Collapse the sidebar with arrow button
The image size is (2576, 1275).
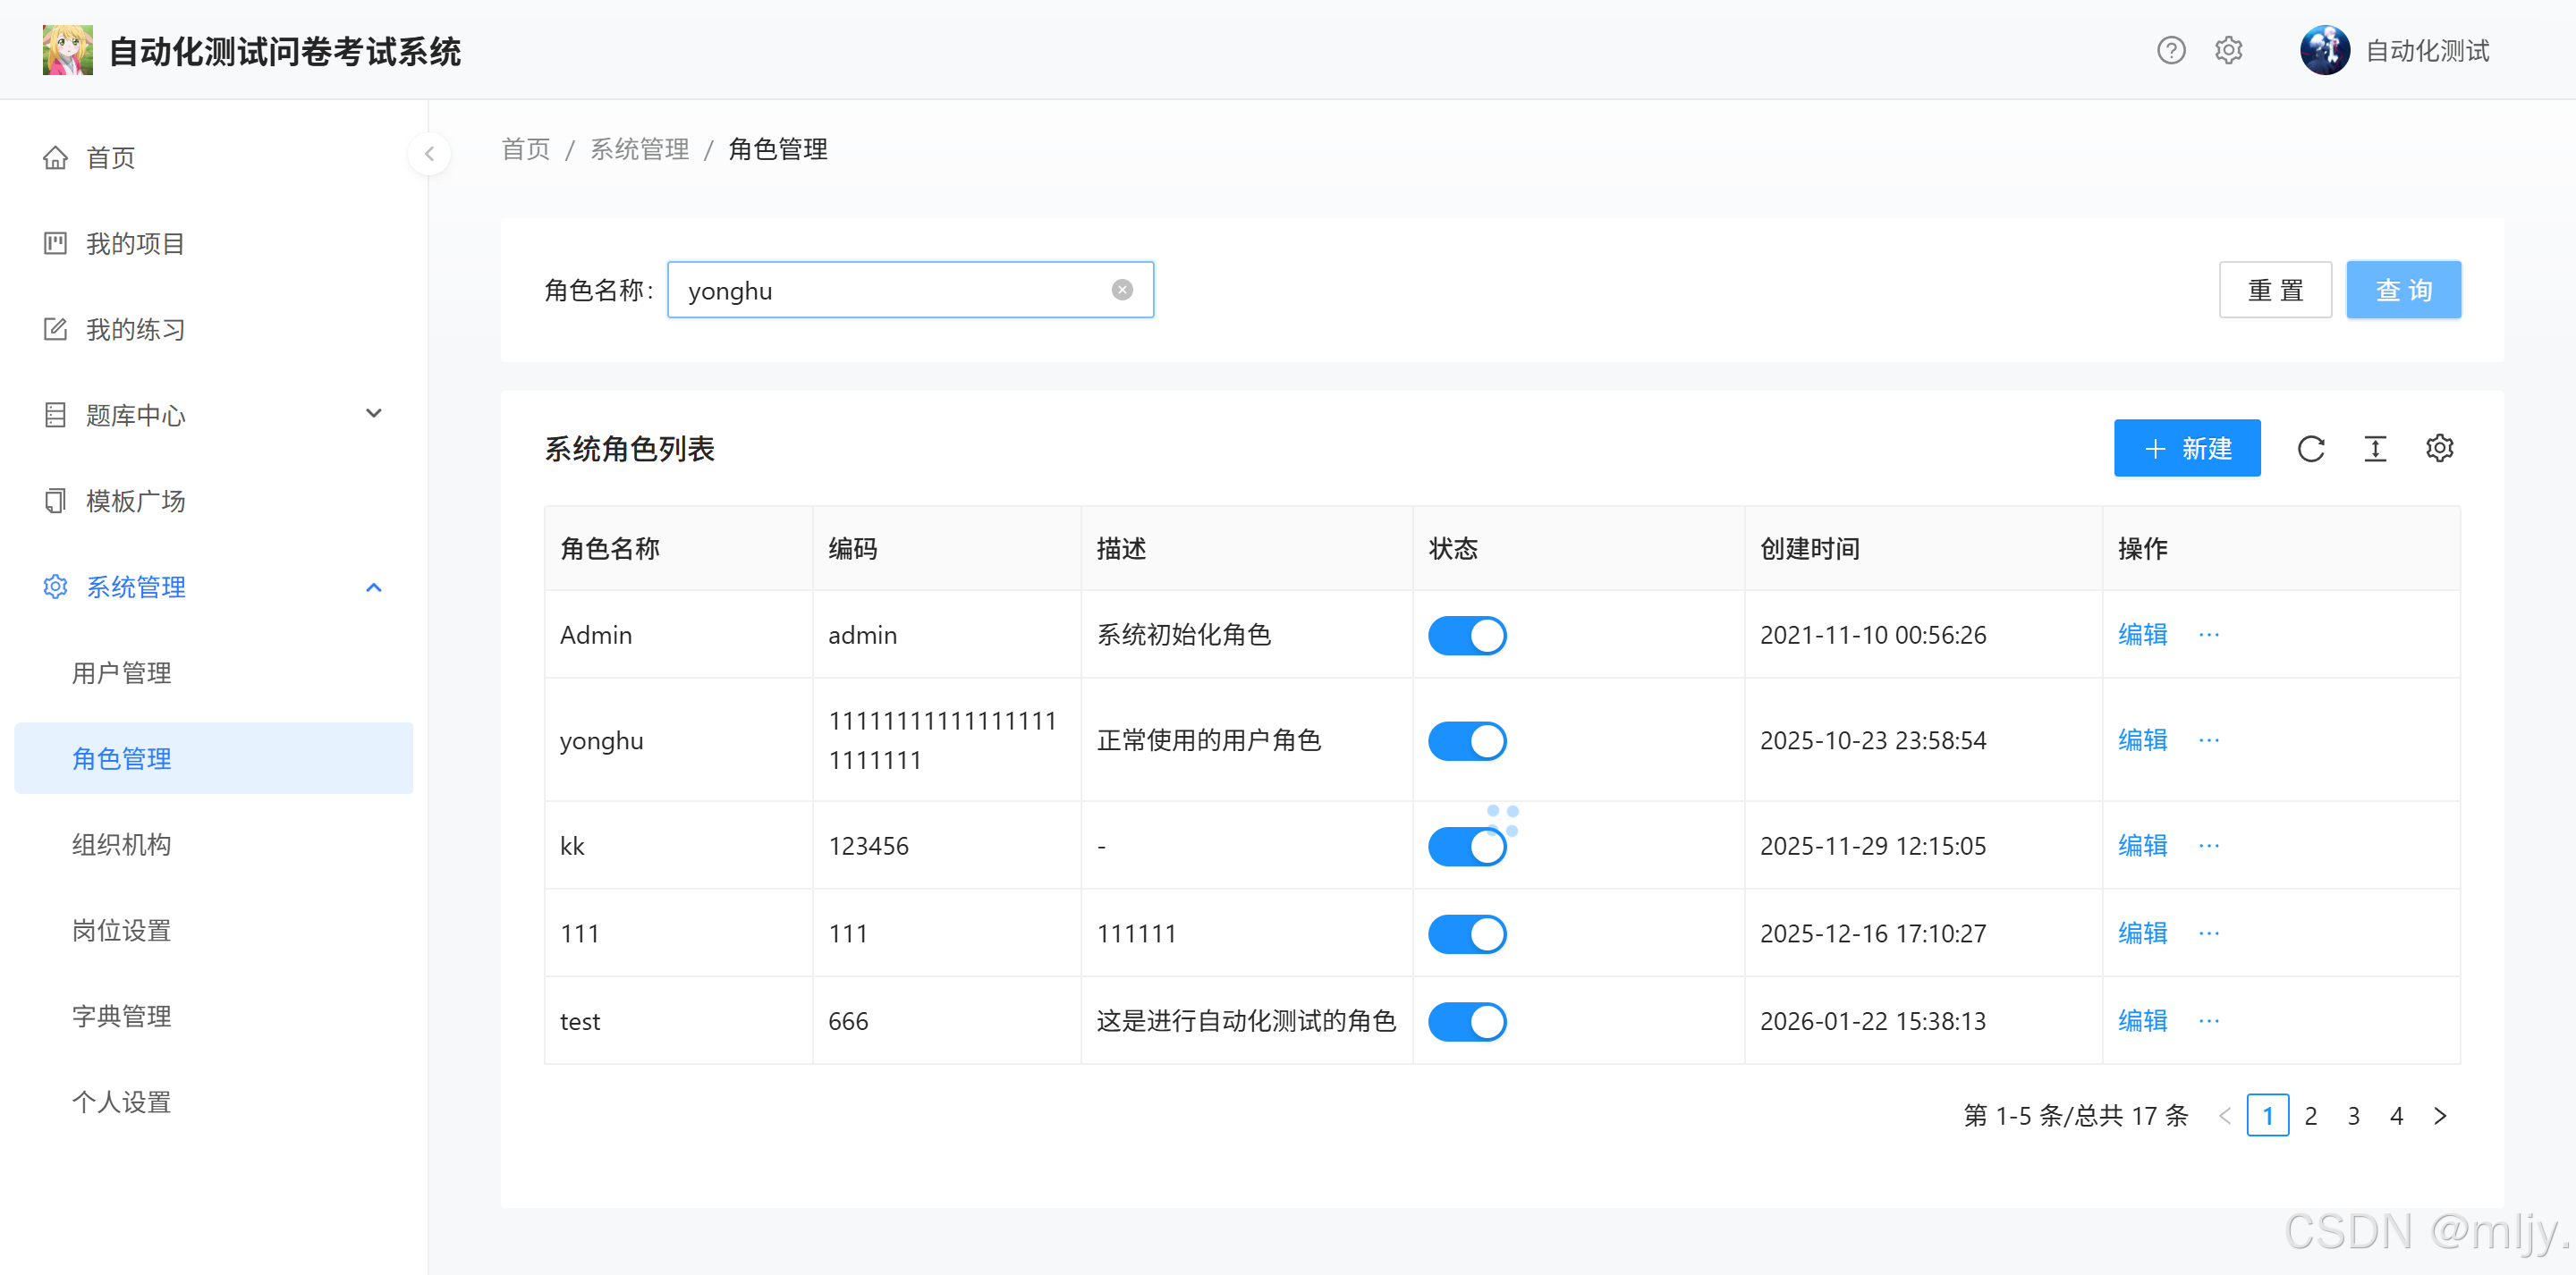[x=429, y=154]
